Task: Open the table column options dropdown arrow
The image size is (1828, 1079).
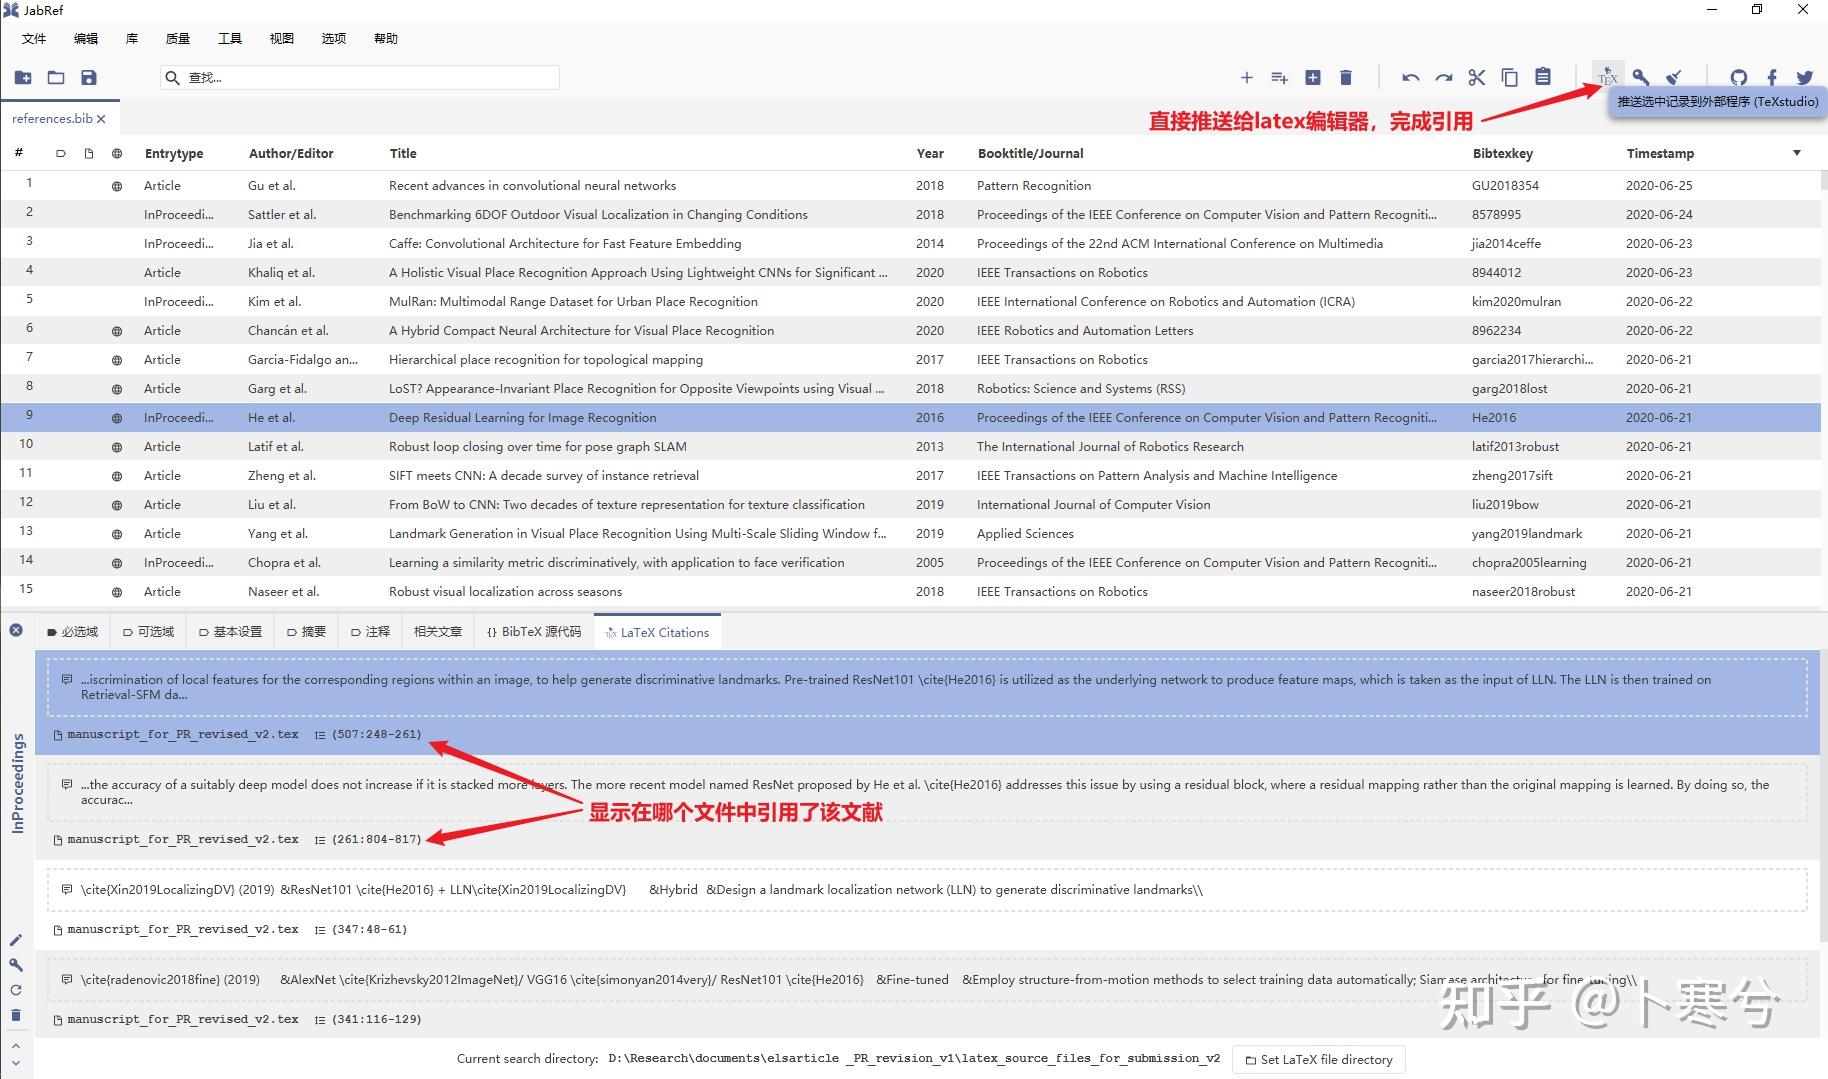Action: click(x=1797, y=153)
